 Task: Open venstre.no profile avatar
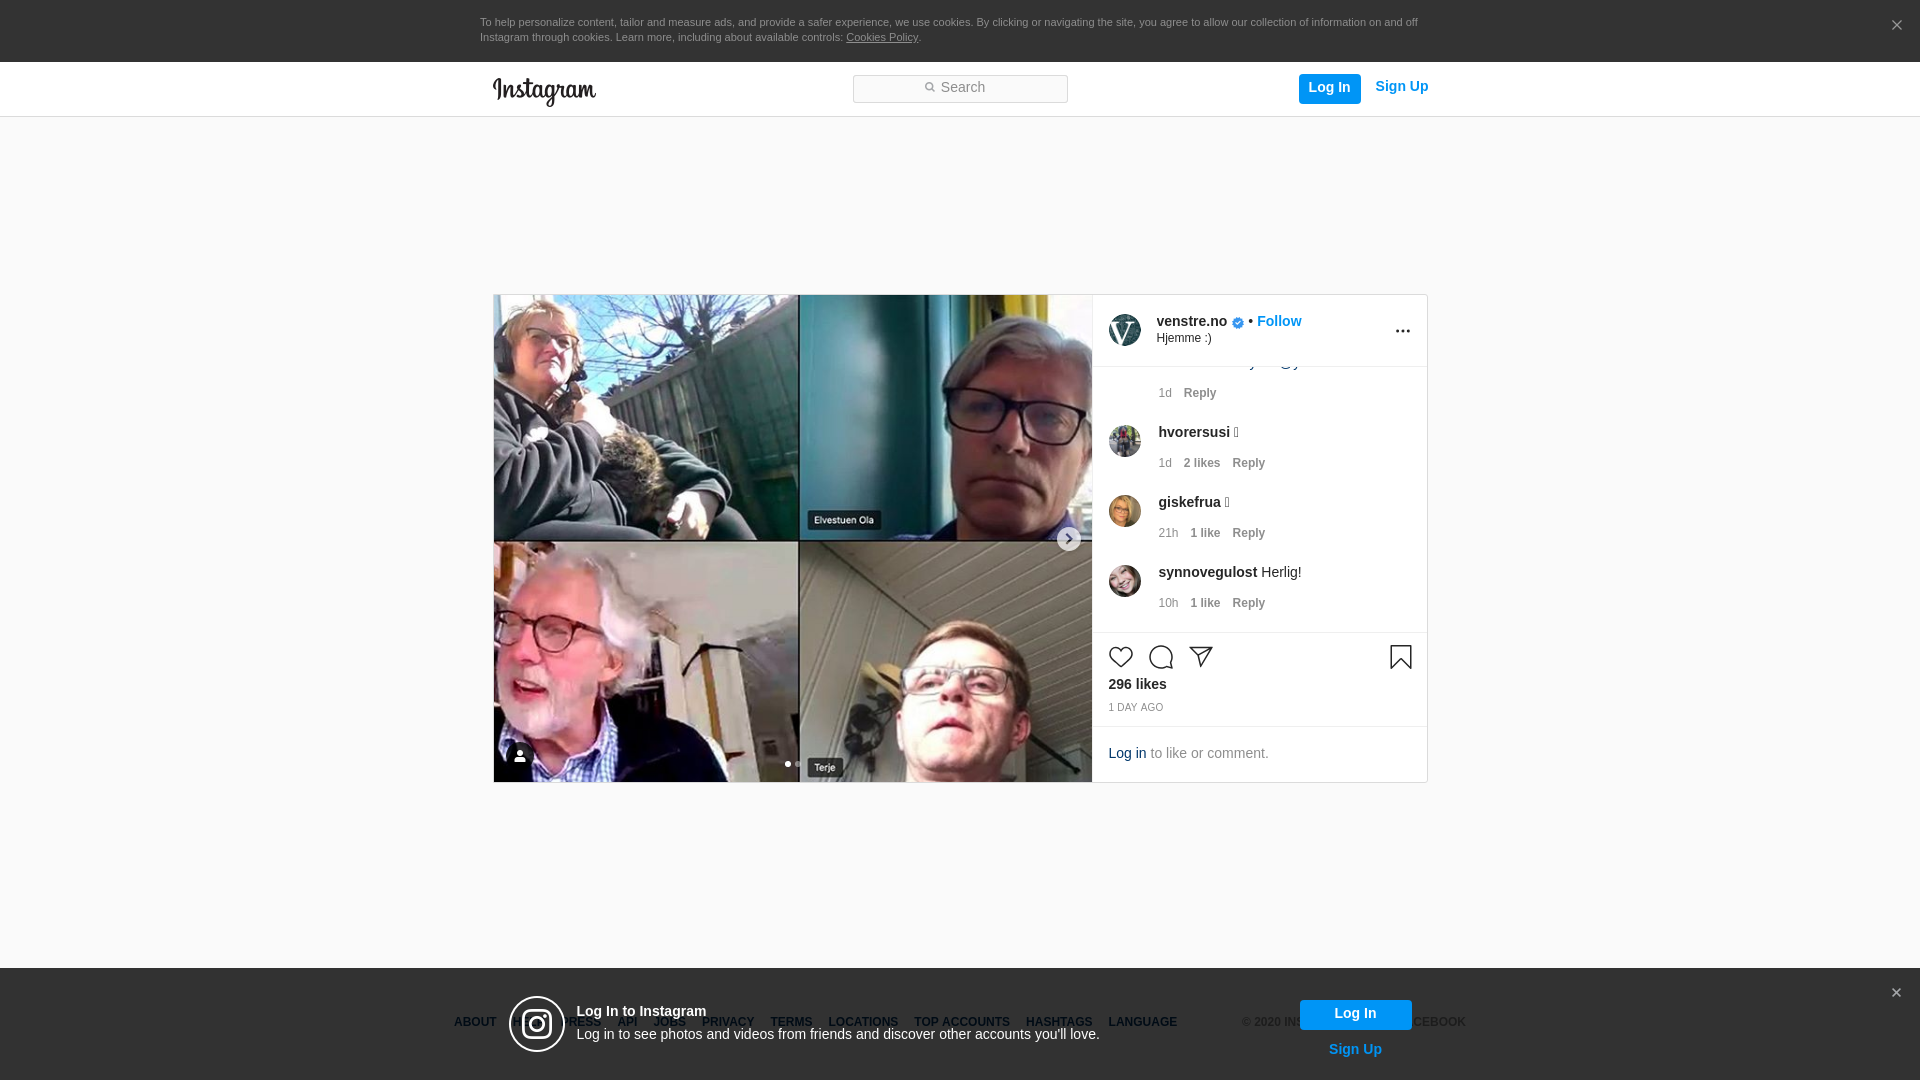[x=1124, y=330]
